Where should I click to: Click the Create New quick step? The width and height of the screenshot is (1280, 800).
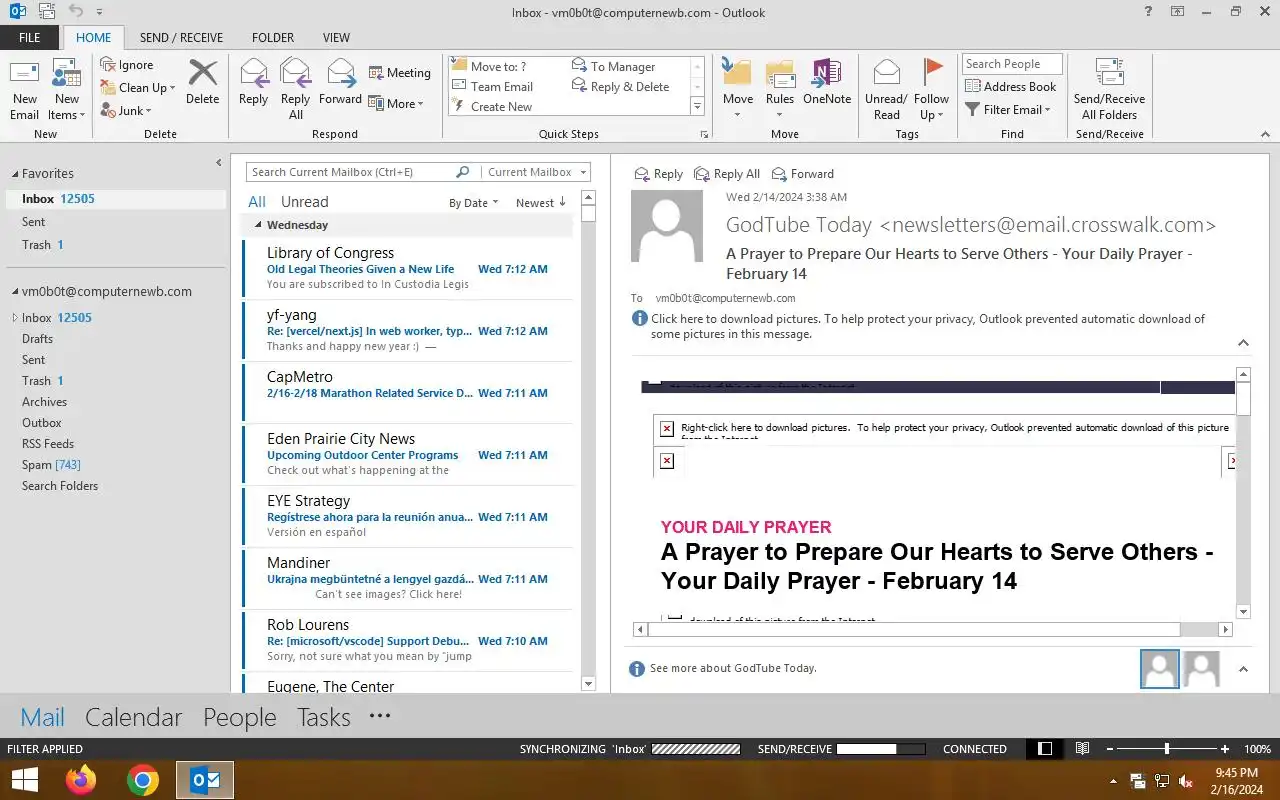point(492,107)
